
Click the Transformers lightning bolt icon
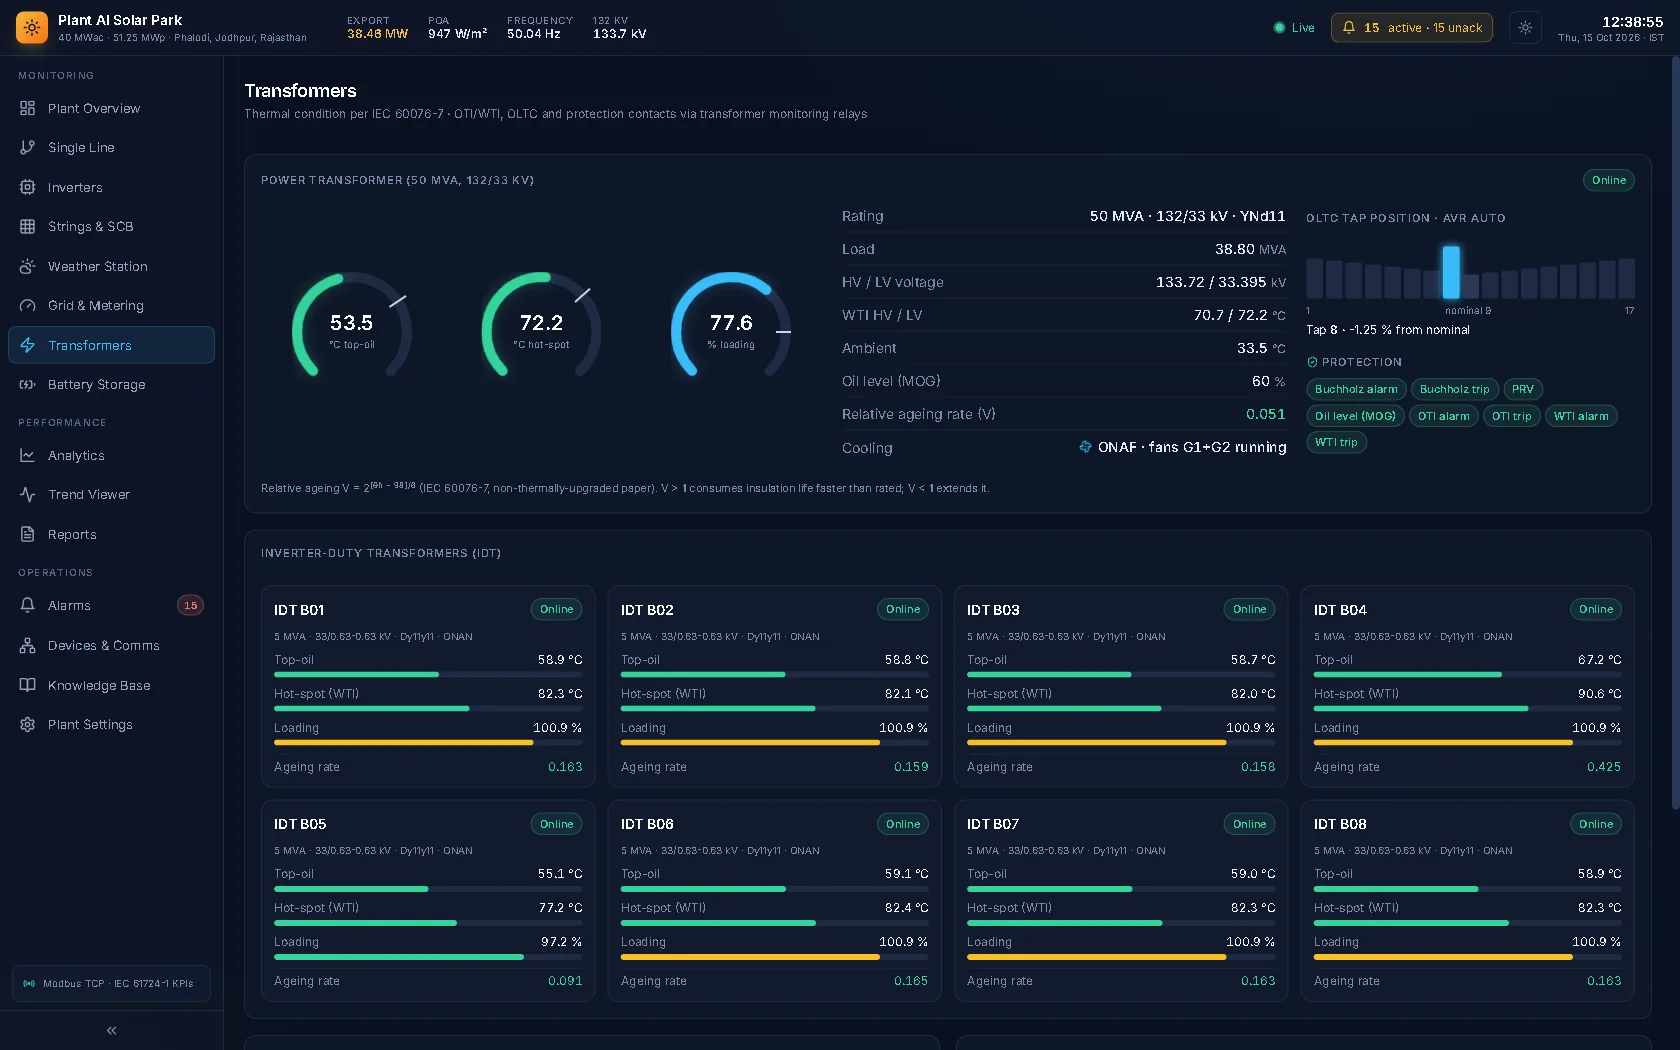click(x=27, y=345)
